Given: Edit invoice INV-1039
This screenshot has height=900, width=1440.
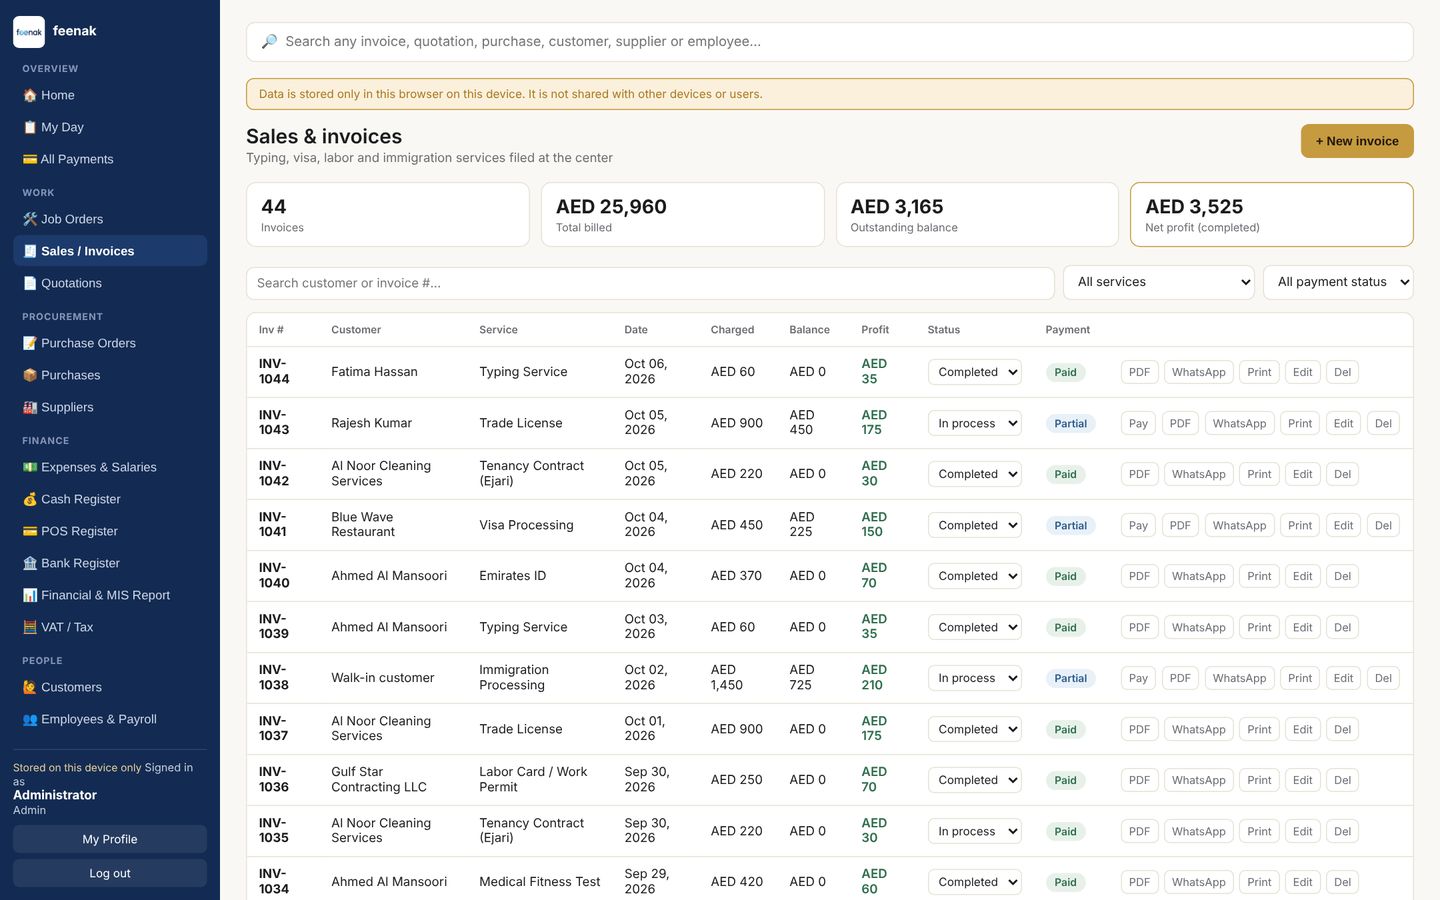Looking at the screenshot, I should pos(1302,627).
